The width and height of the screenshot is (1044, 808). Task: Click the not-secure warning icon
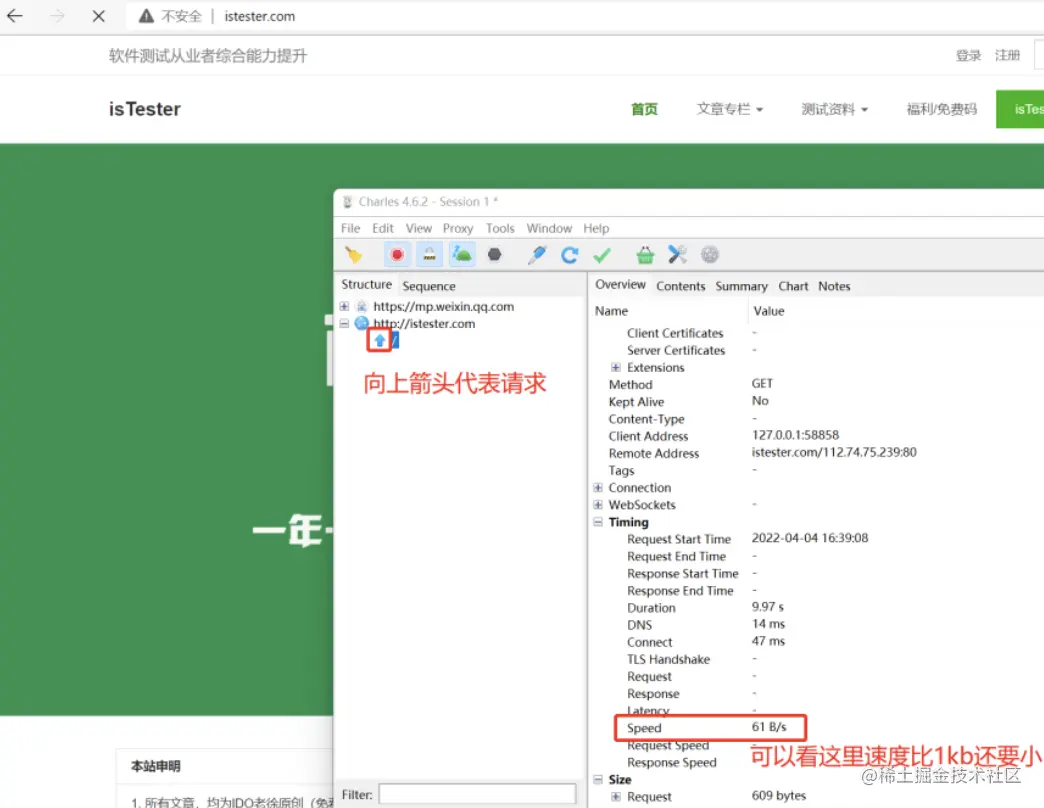(x=146, y=16)
